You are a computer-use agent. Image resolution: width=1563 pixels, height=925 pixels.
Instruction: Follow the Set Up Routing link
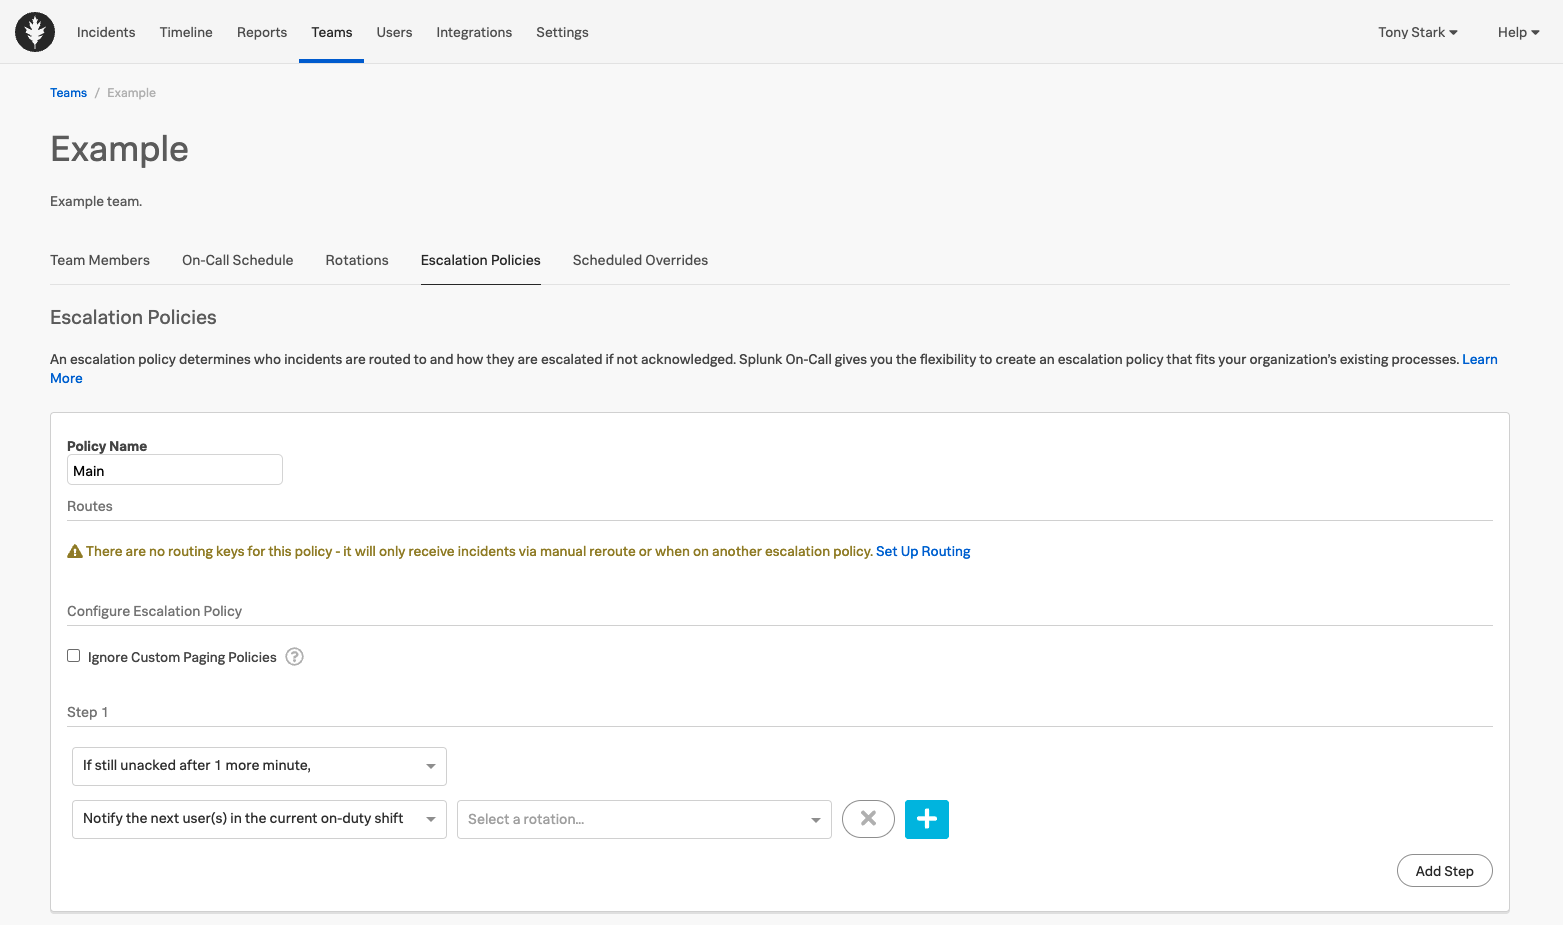(922, 551)
